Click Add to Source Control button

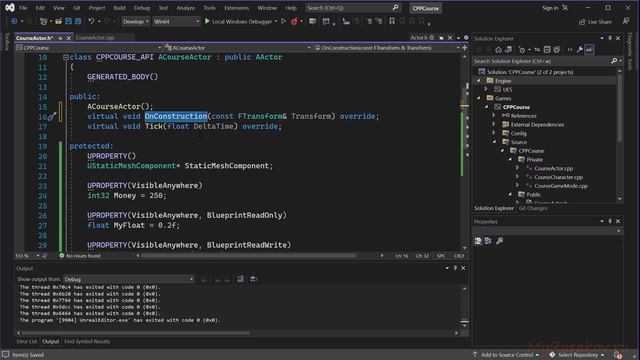click(506, 355)
